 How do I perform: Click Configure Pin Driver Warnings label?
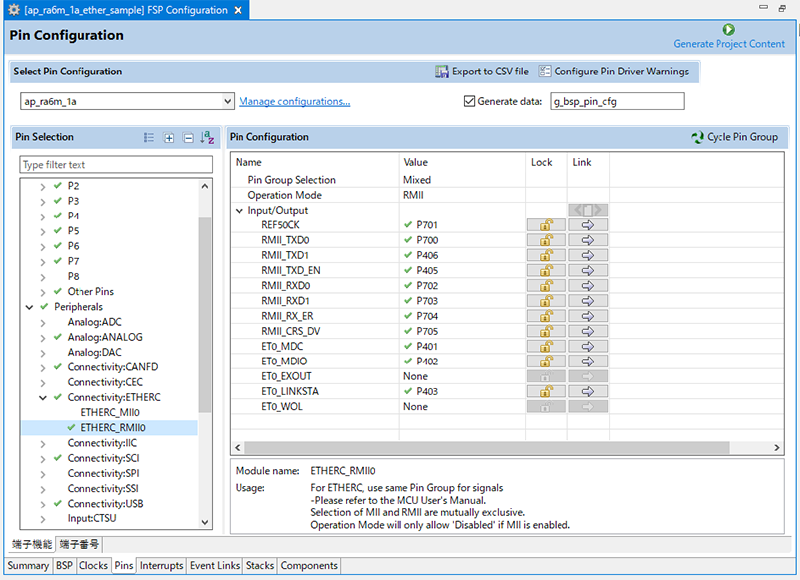coord(621,71)
